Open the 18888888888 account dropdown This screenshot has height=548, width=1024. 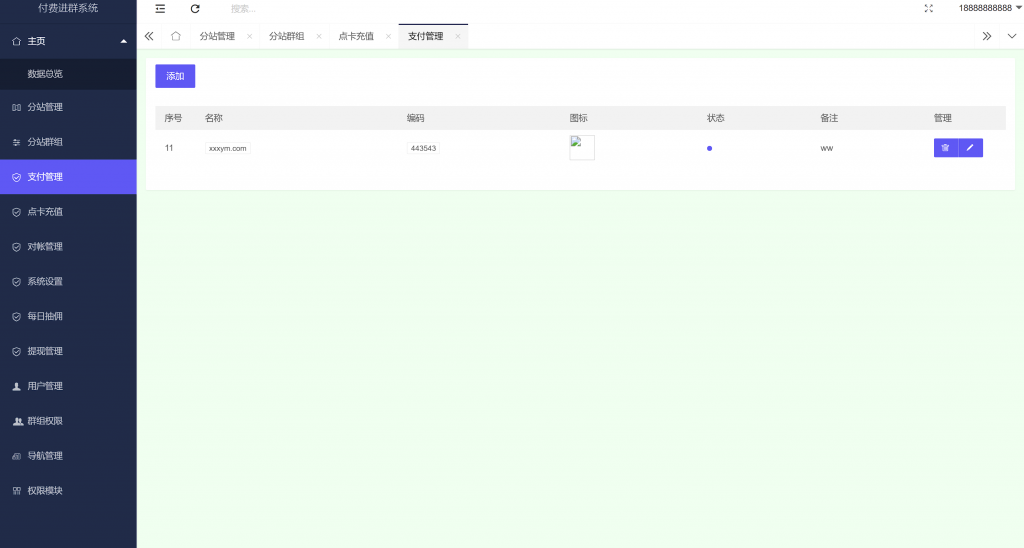989,8
